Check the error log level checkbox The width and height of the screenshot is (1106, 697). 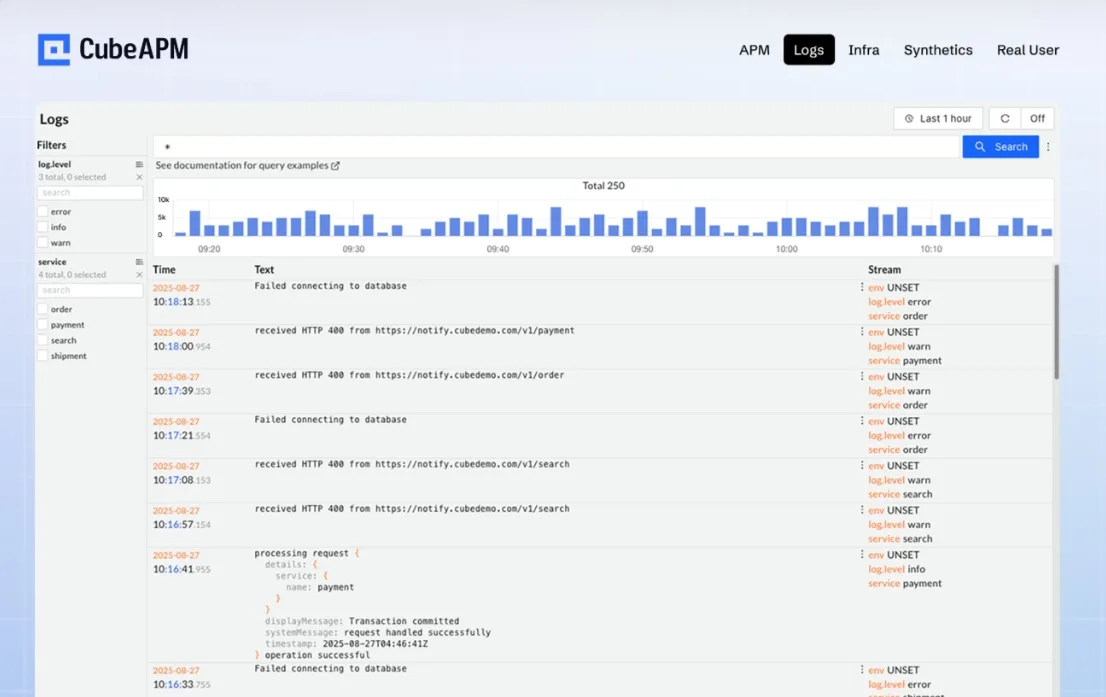44,211
